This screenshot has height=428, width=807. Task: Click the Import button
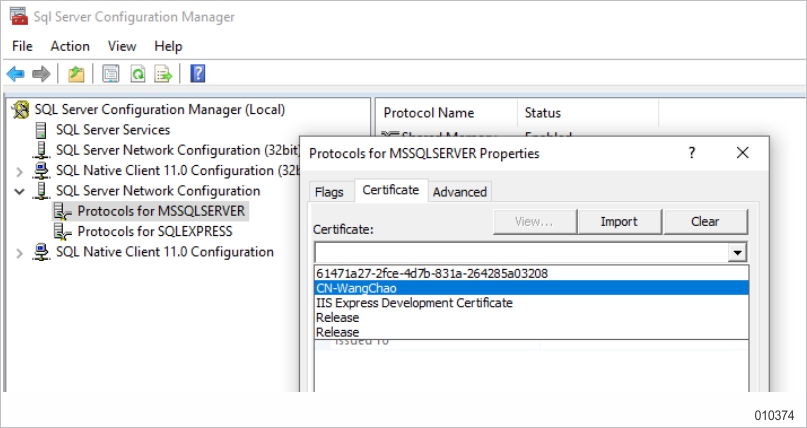pos(619,222)
